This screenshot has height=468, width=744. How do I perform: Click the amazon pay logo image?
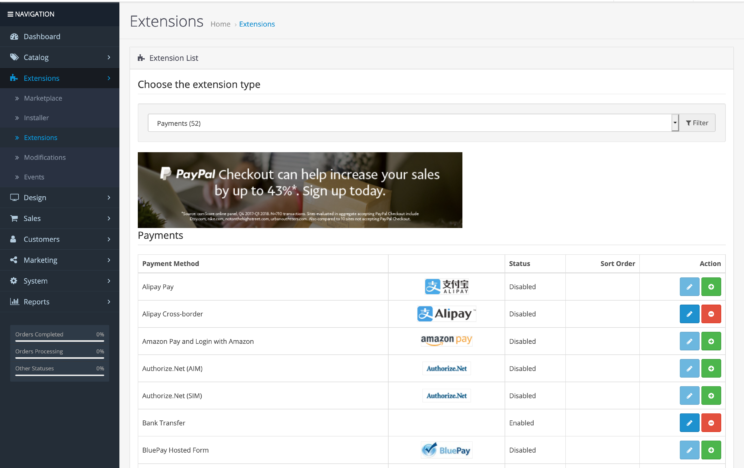tap(446, 340)
